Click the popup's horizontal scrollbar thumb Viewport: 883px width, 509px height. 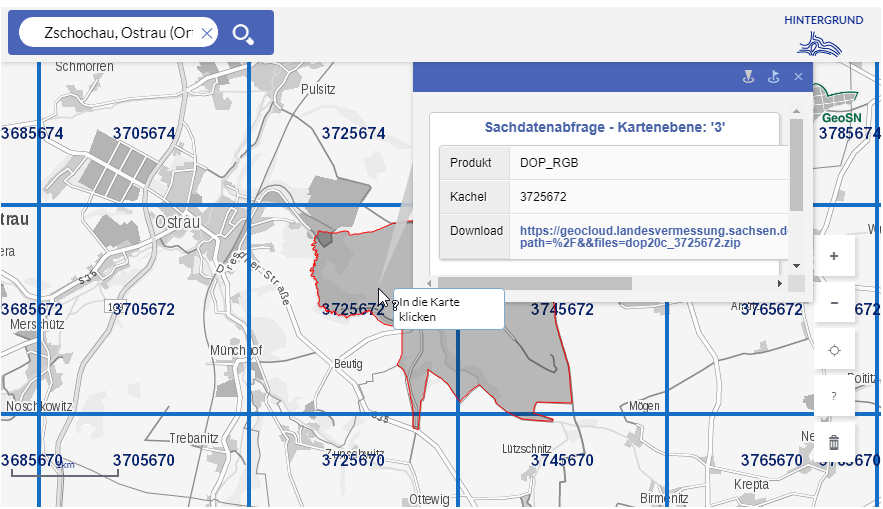535,283
